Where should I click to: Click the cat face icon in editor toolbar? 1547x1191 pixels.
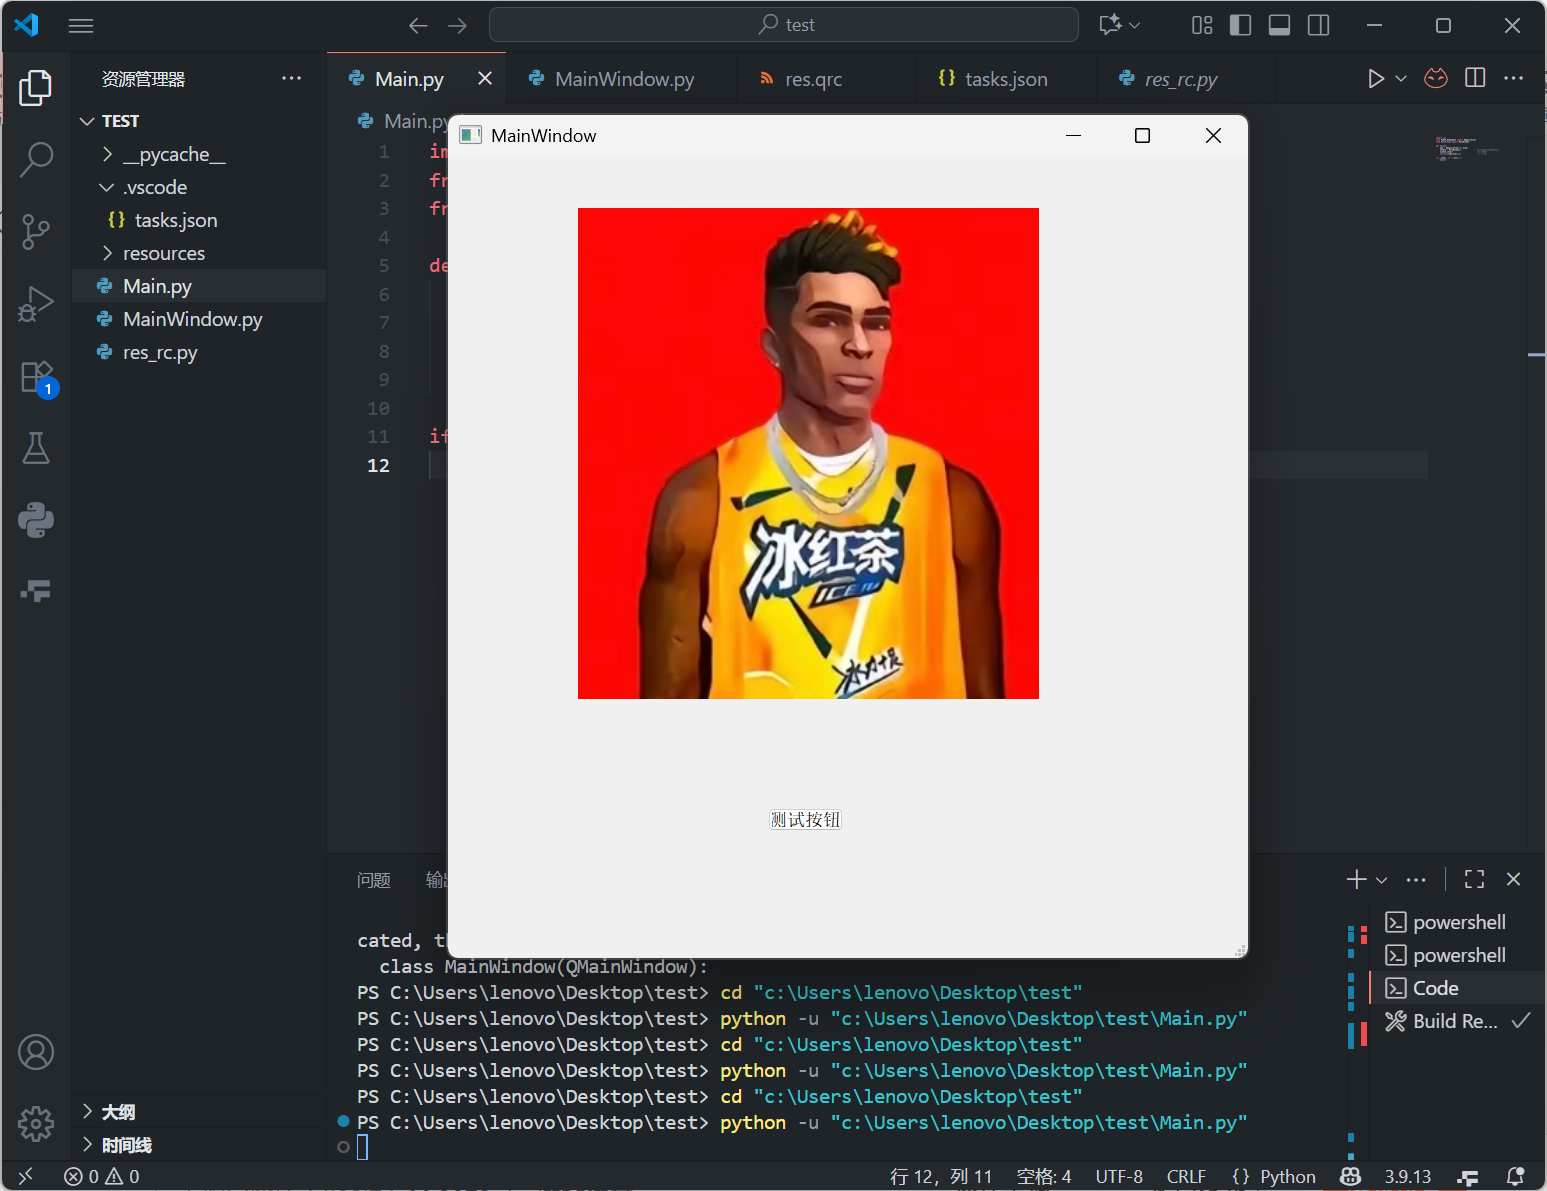(1436, 78)
